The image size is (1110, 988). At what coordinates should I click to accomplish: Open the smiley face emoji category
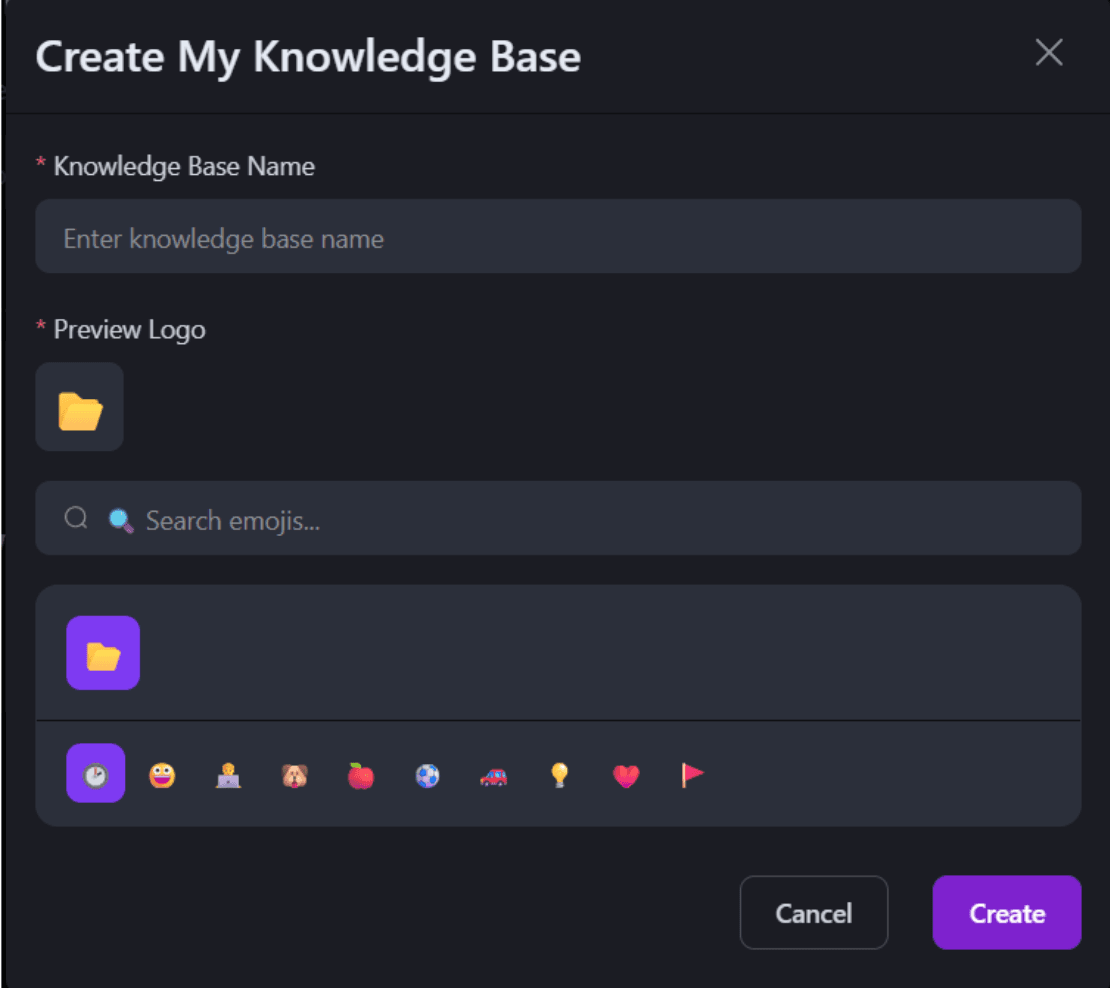click(162, 775)
